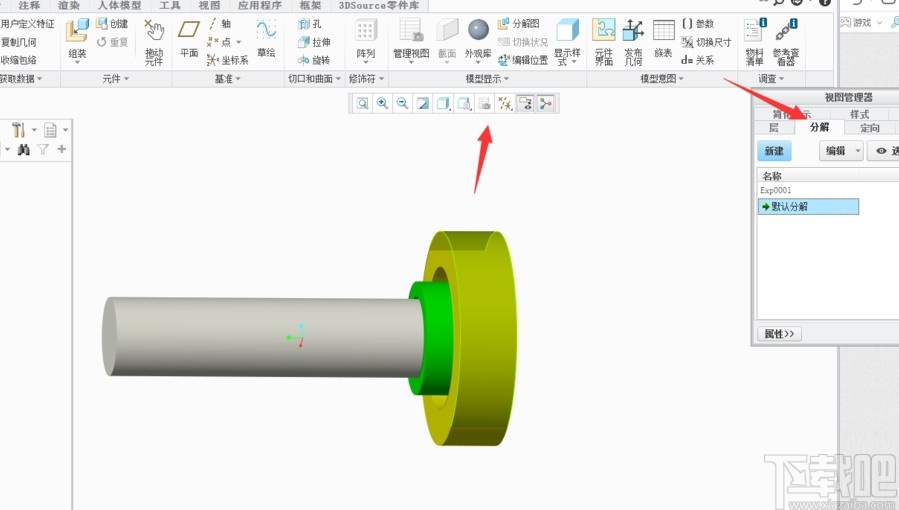Click the zoom in magnifier icon

pos(382,103)
